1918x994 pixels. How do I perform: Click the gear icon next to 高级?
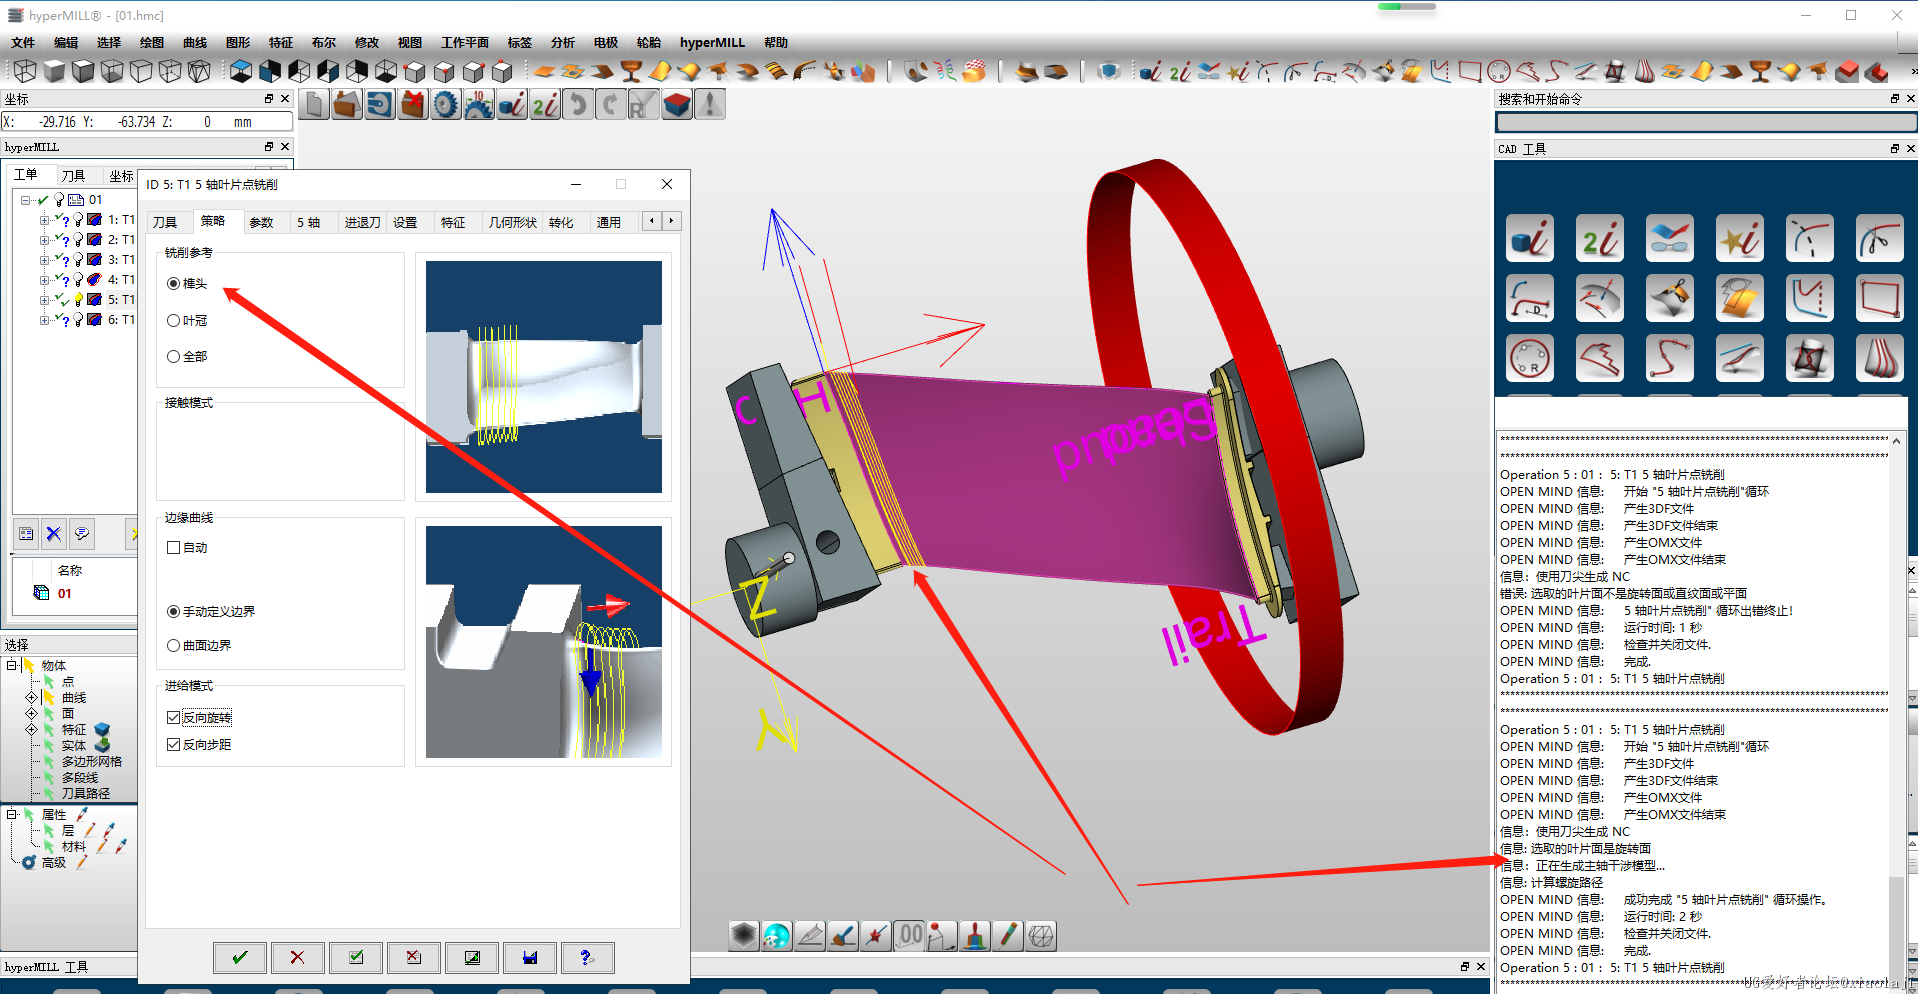[29, 862]
